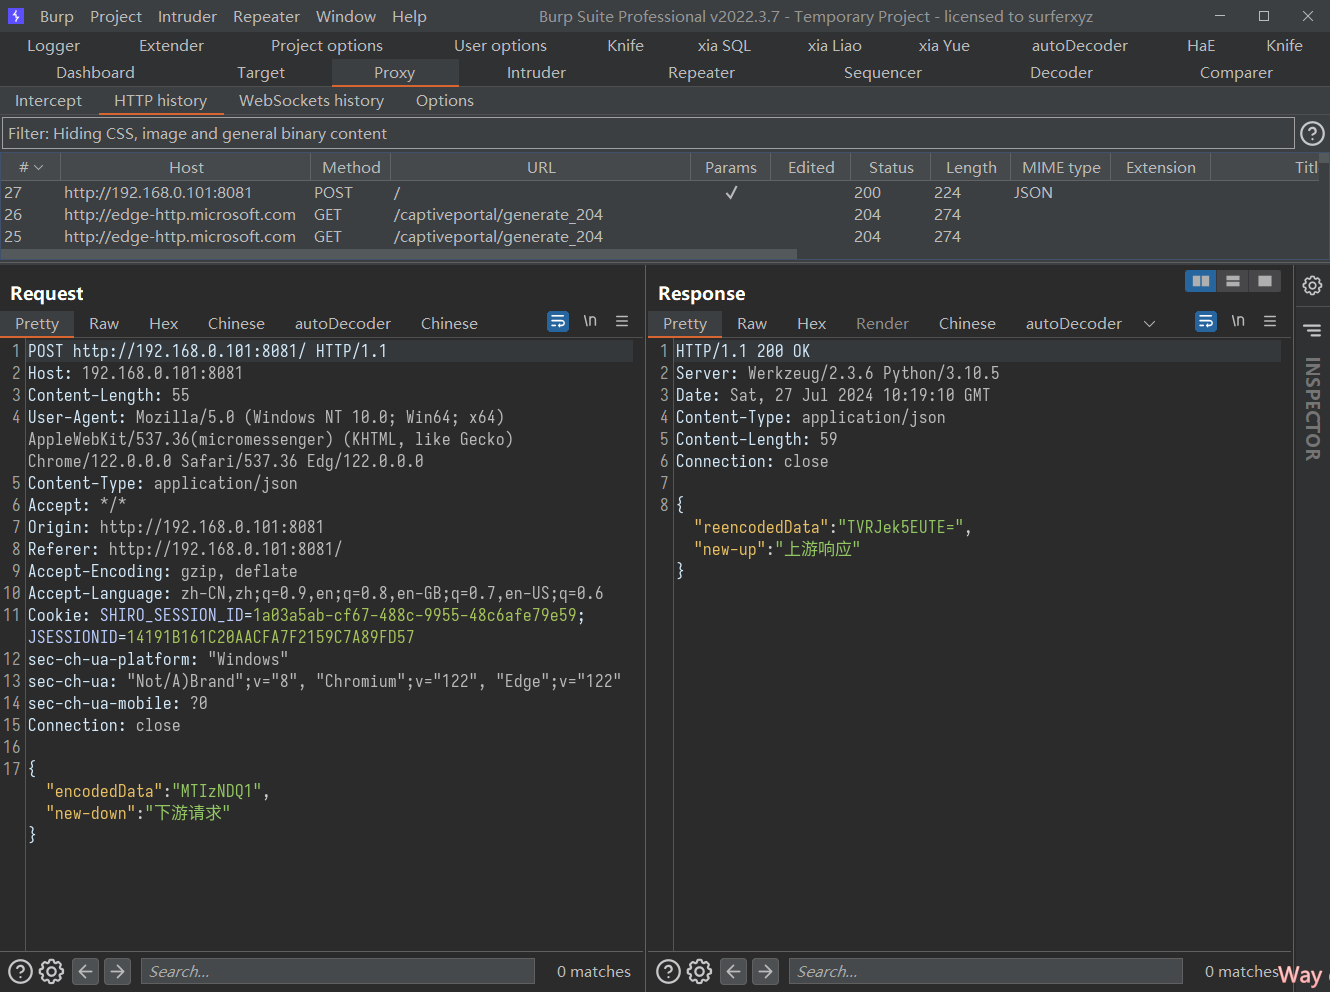Switch to the Decoder tab
The width and height of the screenshot is (1330, 992).
[x=1061, y=72]
